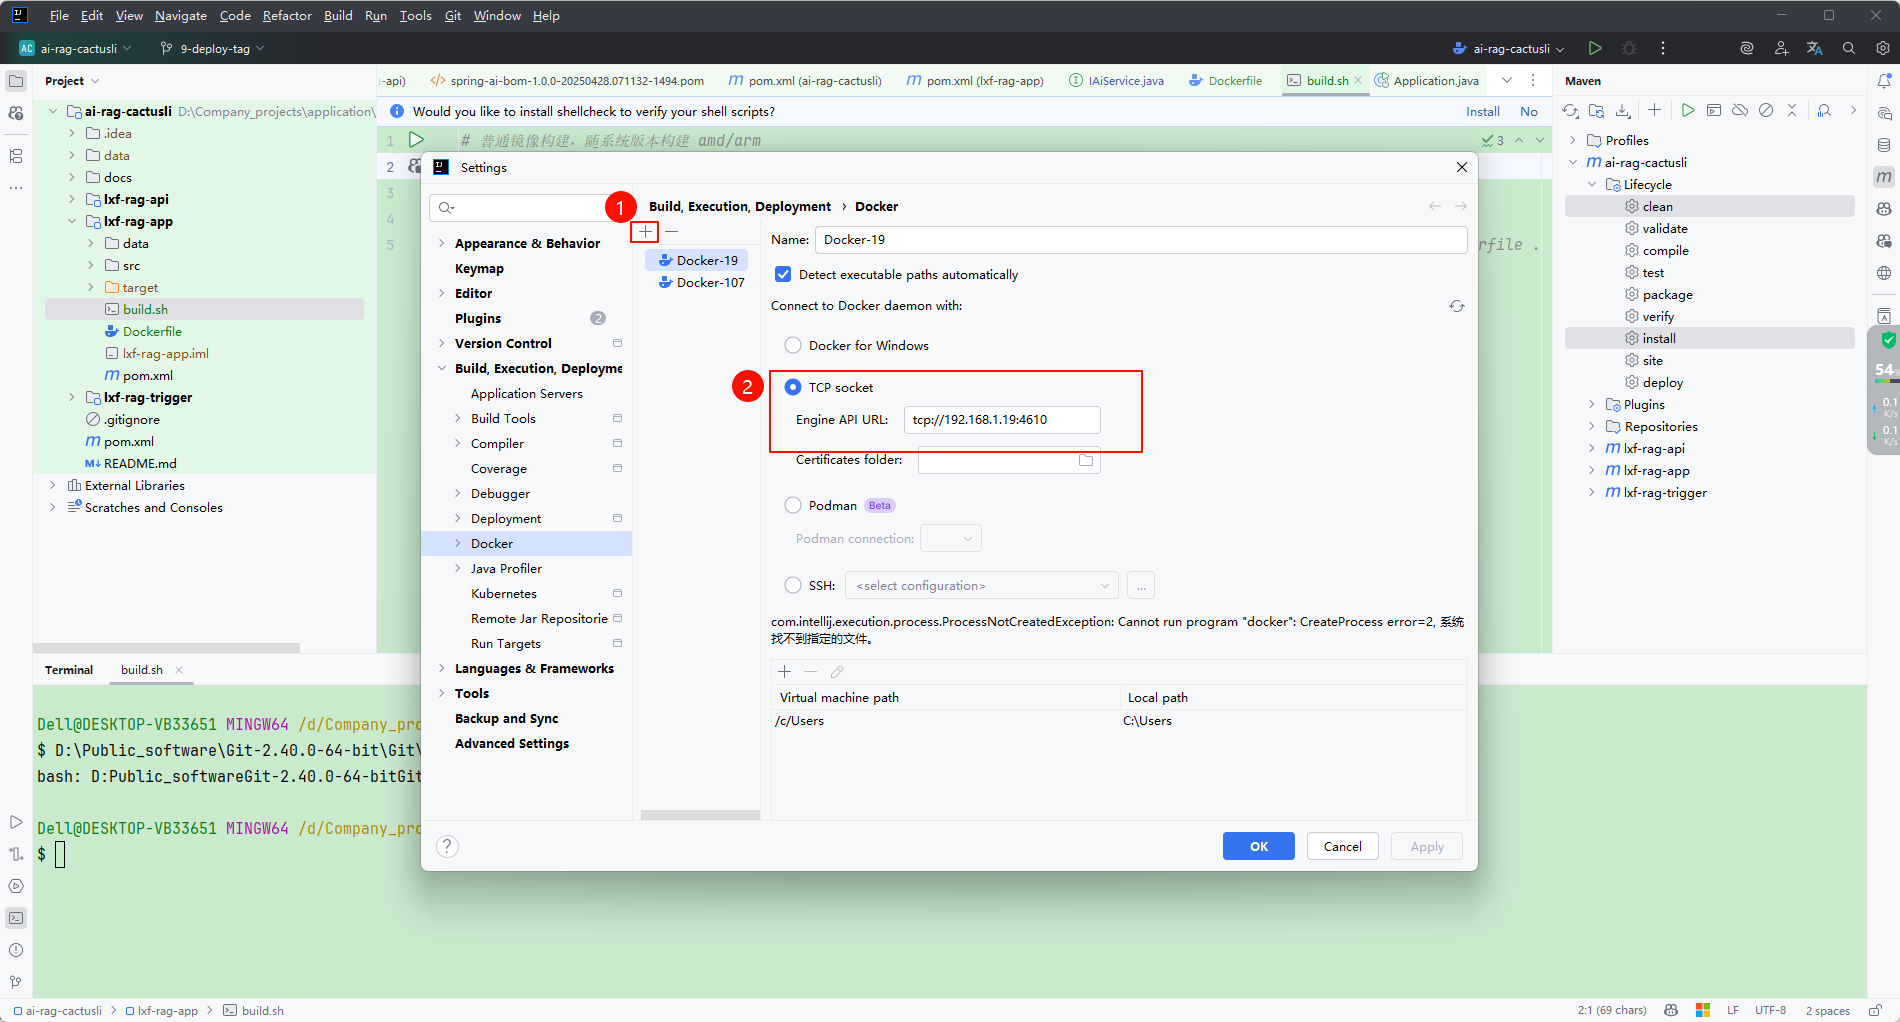Open the Refactor menu

point(287,15)
